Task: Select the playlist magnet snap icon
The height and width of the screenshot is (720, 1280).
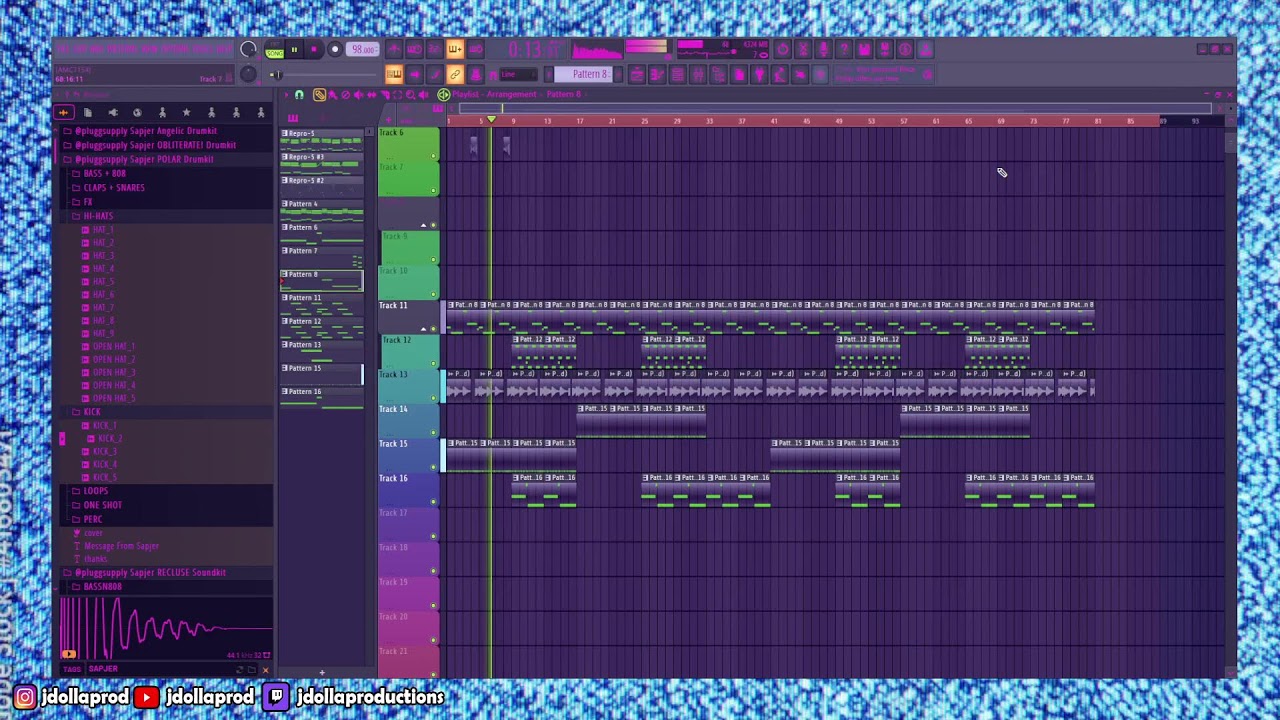Action: 299,95
